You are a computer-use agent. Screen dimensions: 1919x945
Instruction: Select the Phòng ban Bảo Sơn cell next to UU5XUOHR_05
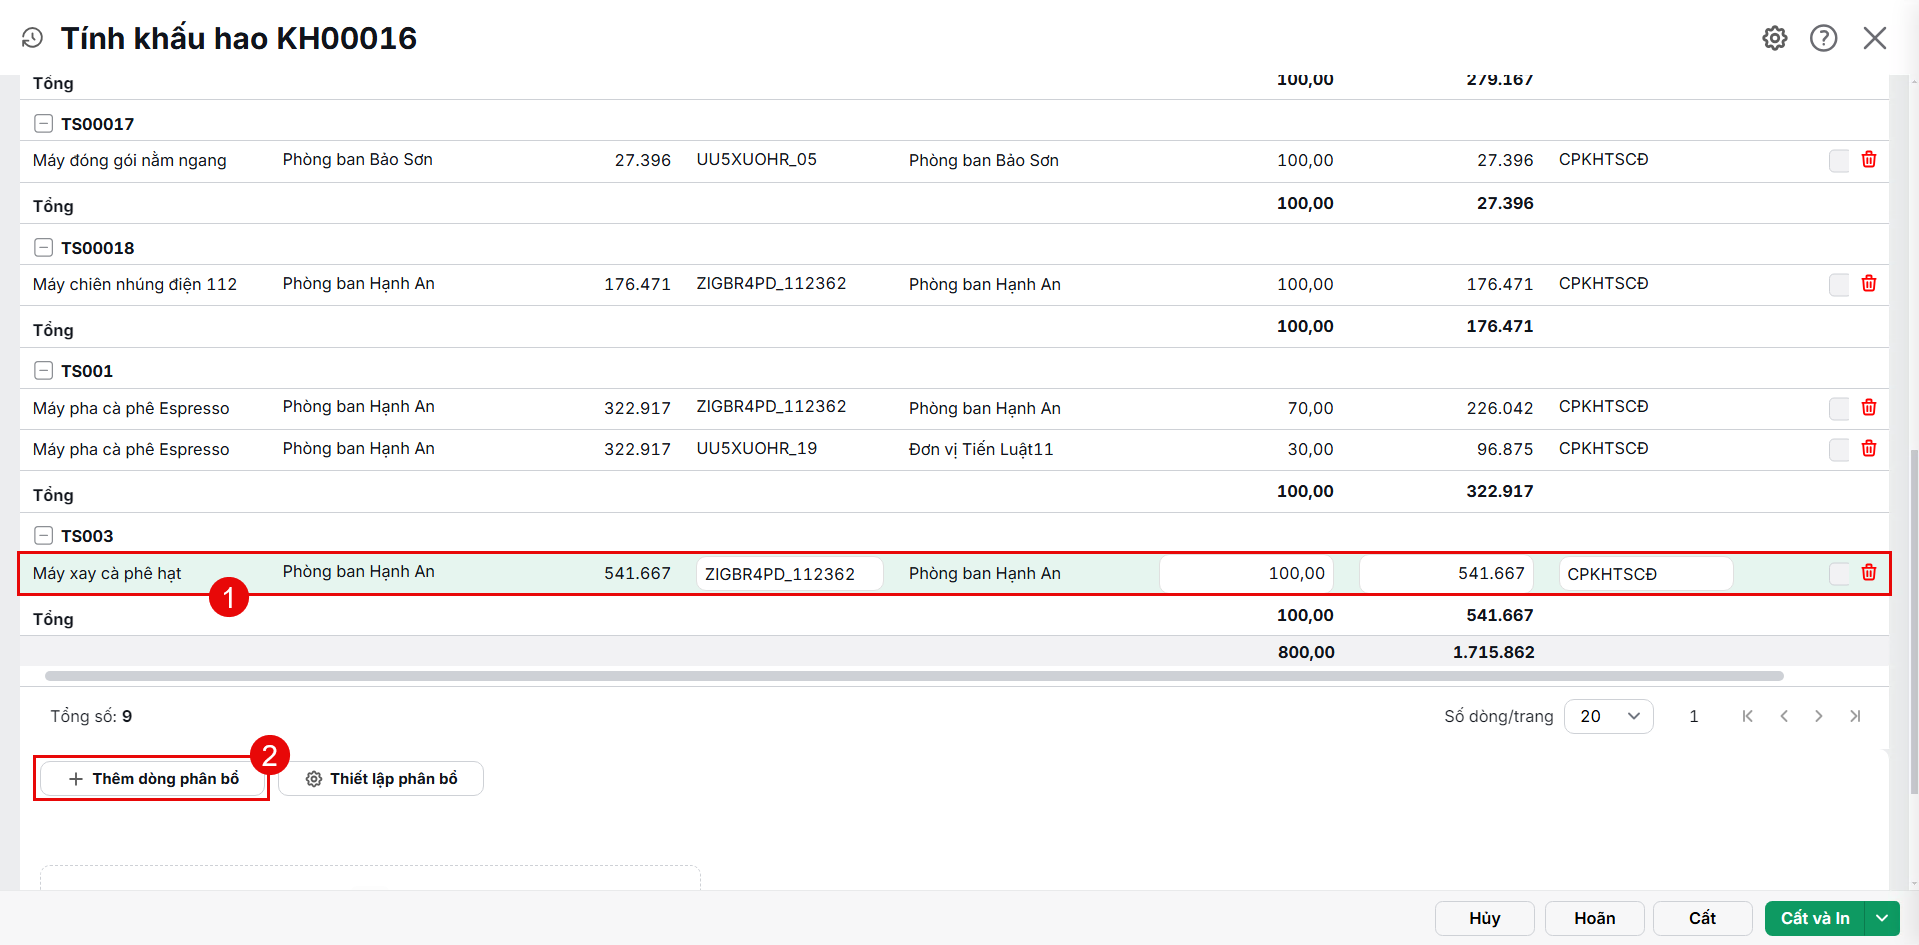[x=984, y=161]
